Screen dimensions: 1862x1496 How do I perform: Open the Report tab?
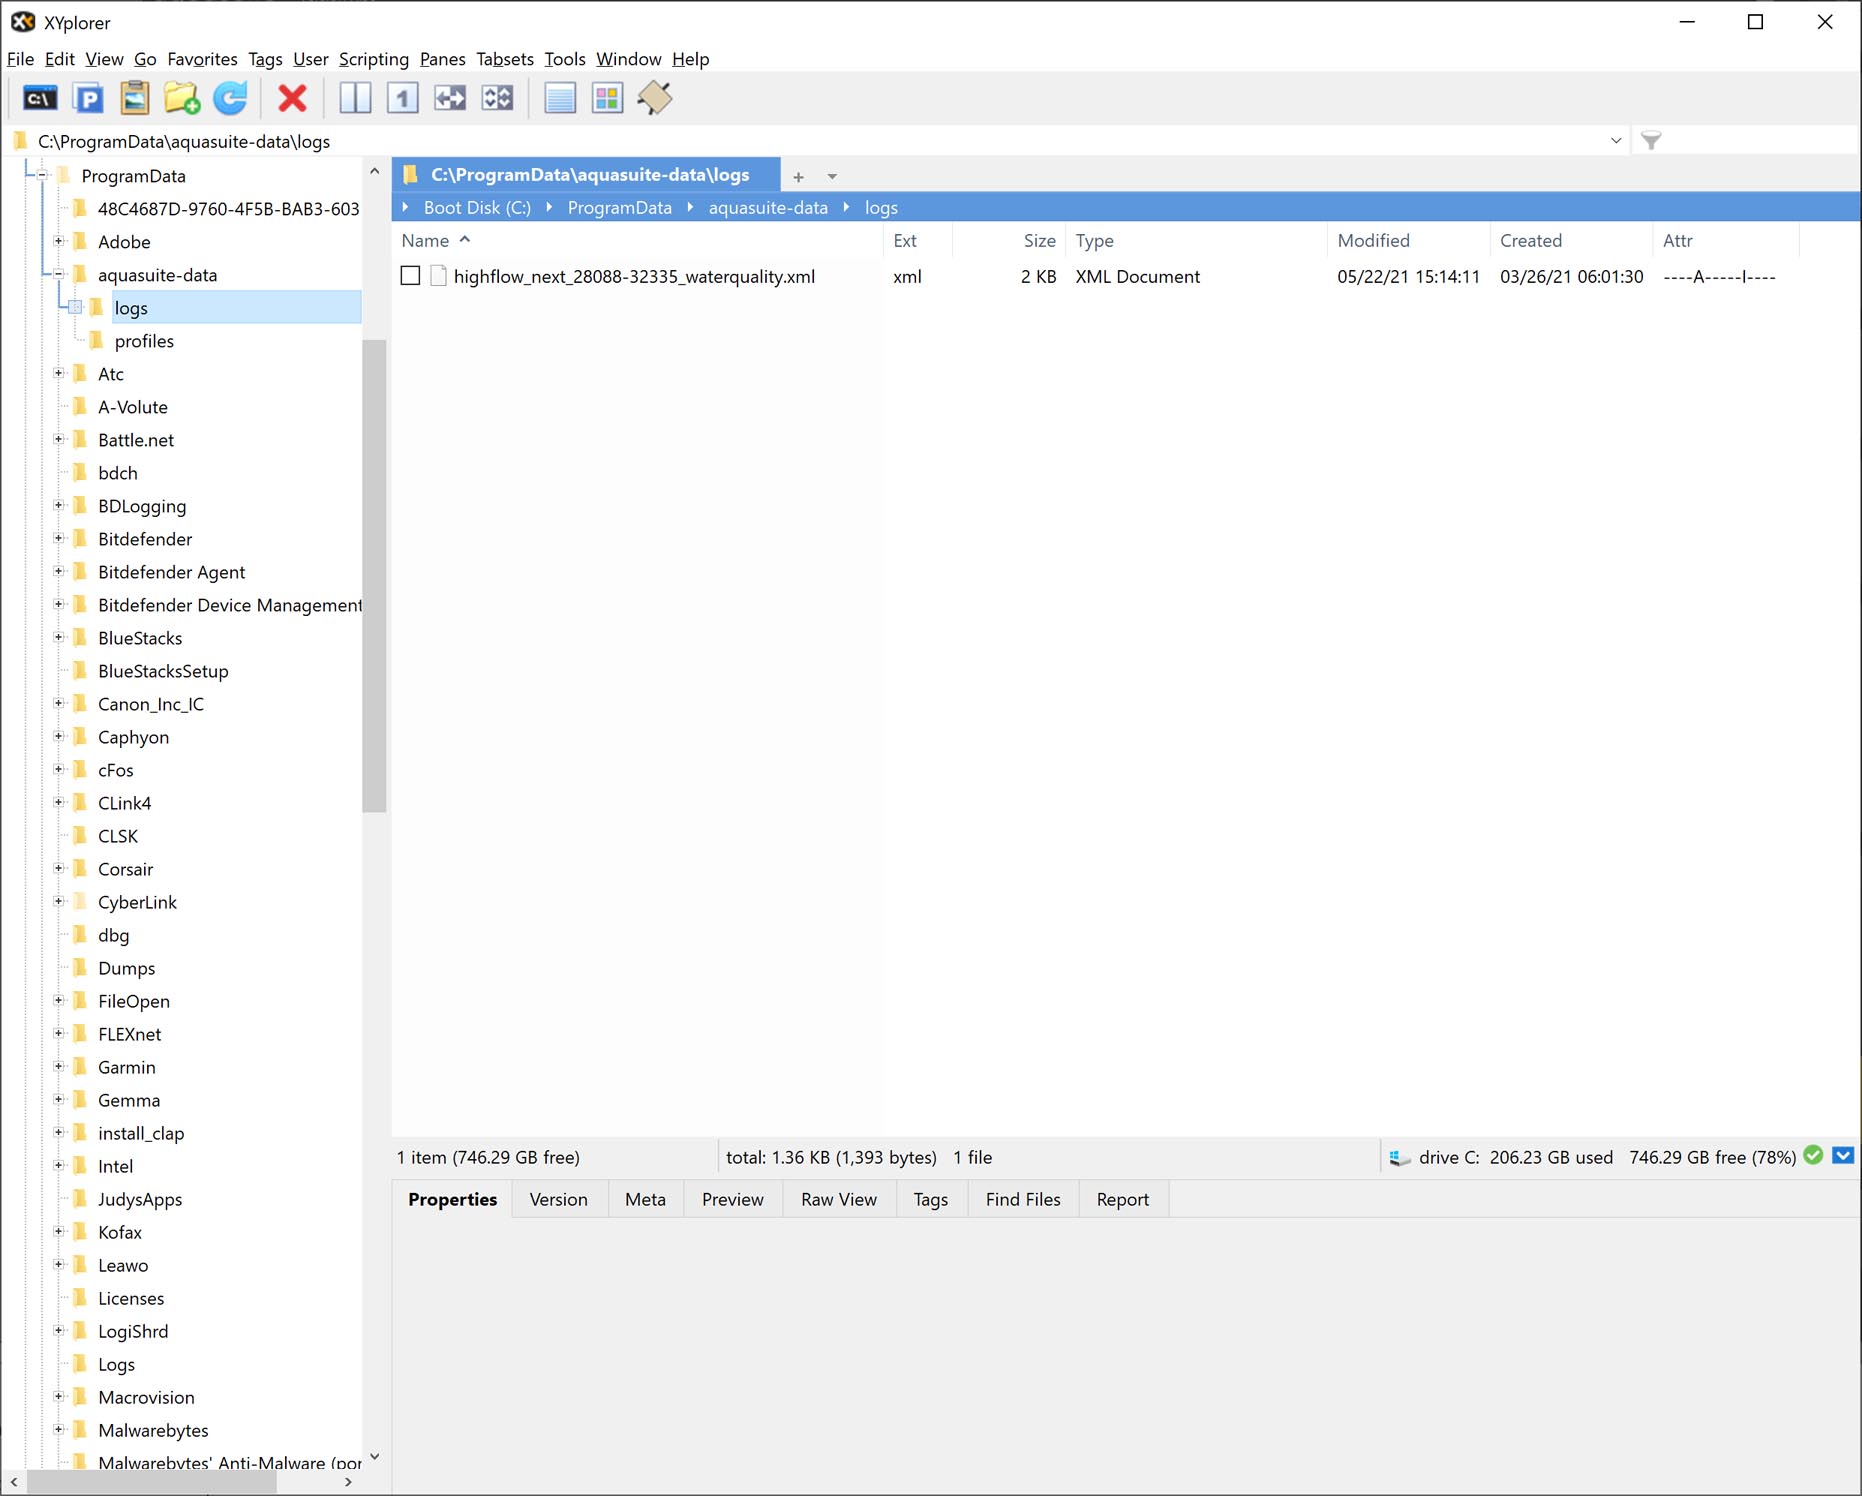1122,1199
